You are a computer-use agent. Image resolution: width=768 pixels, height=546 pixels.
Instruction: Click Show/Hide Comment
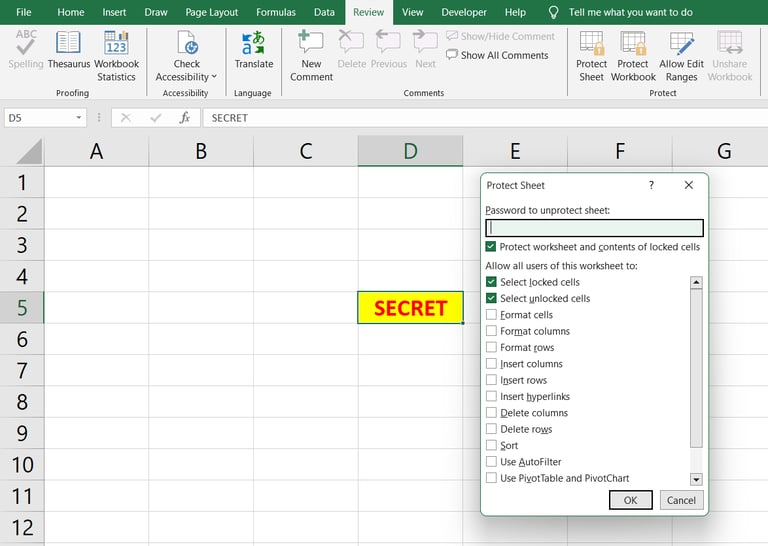click(x=501, y=36)
